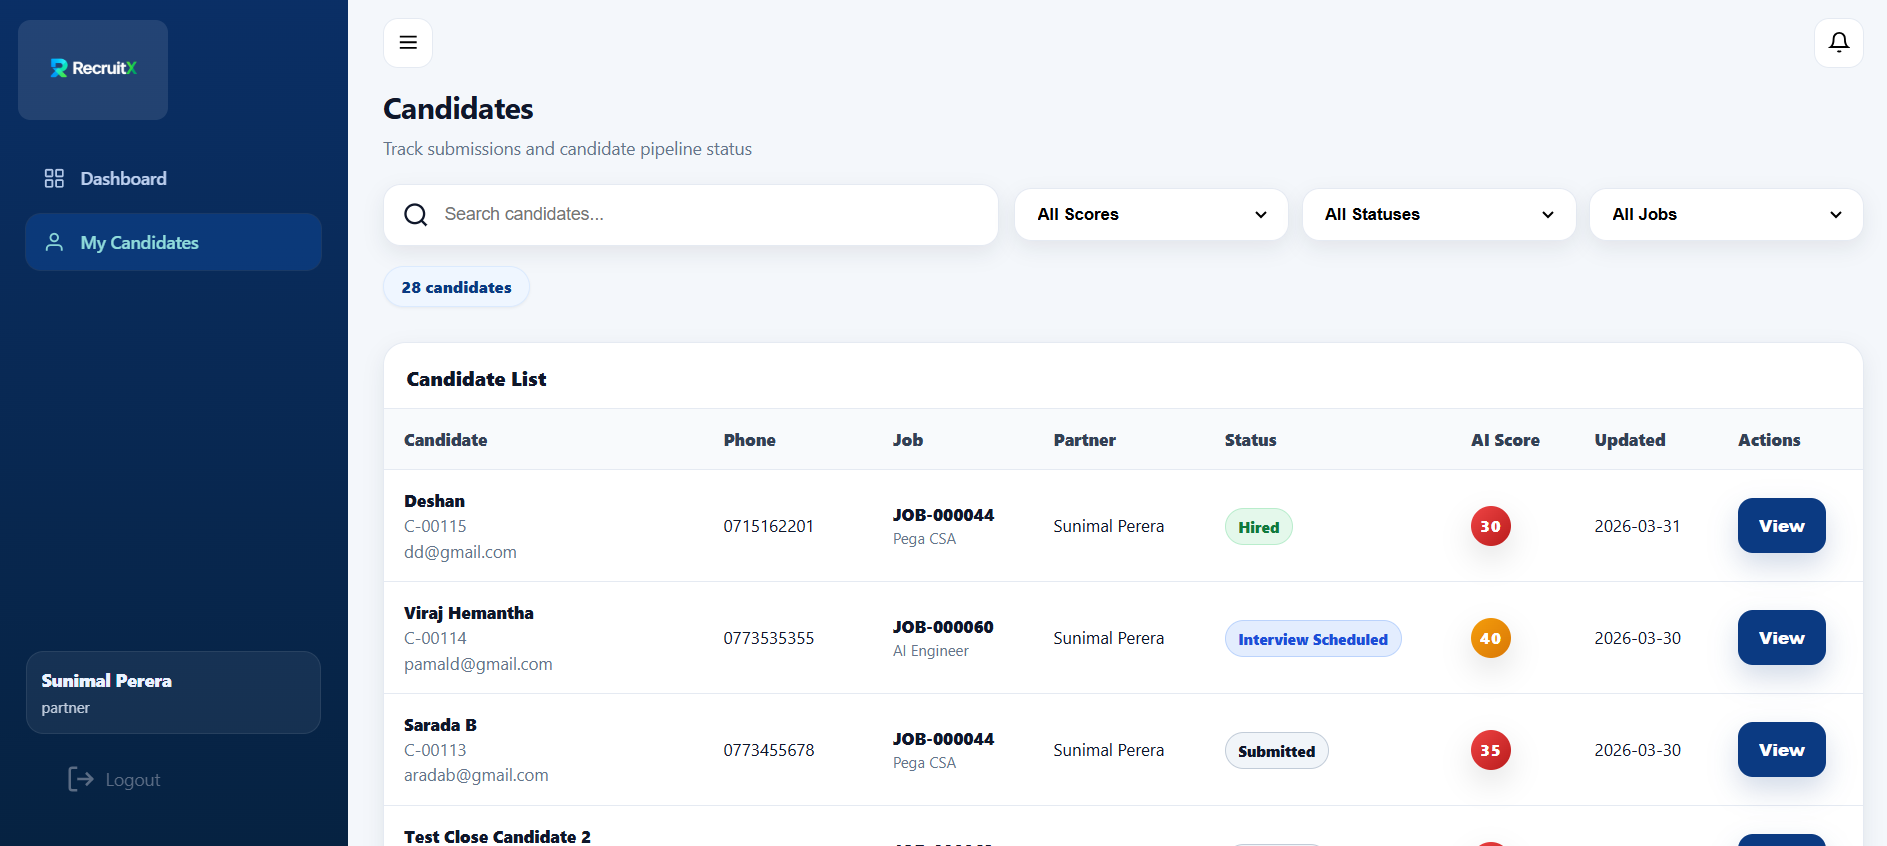Image resolution: width=1887 pixels, height=846 pixels.
Task: Click the hamburger menu icon
Action: 408,43
